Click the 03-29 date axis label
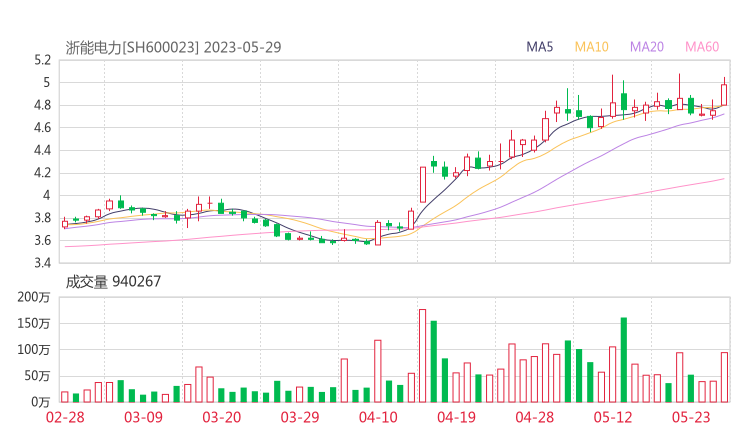This screenshot has height=440, width=740. coord(300,417)
